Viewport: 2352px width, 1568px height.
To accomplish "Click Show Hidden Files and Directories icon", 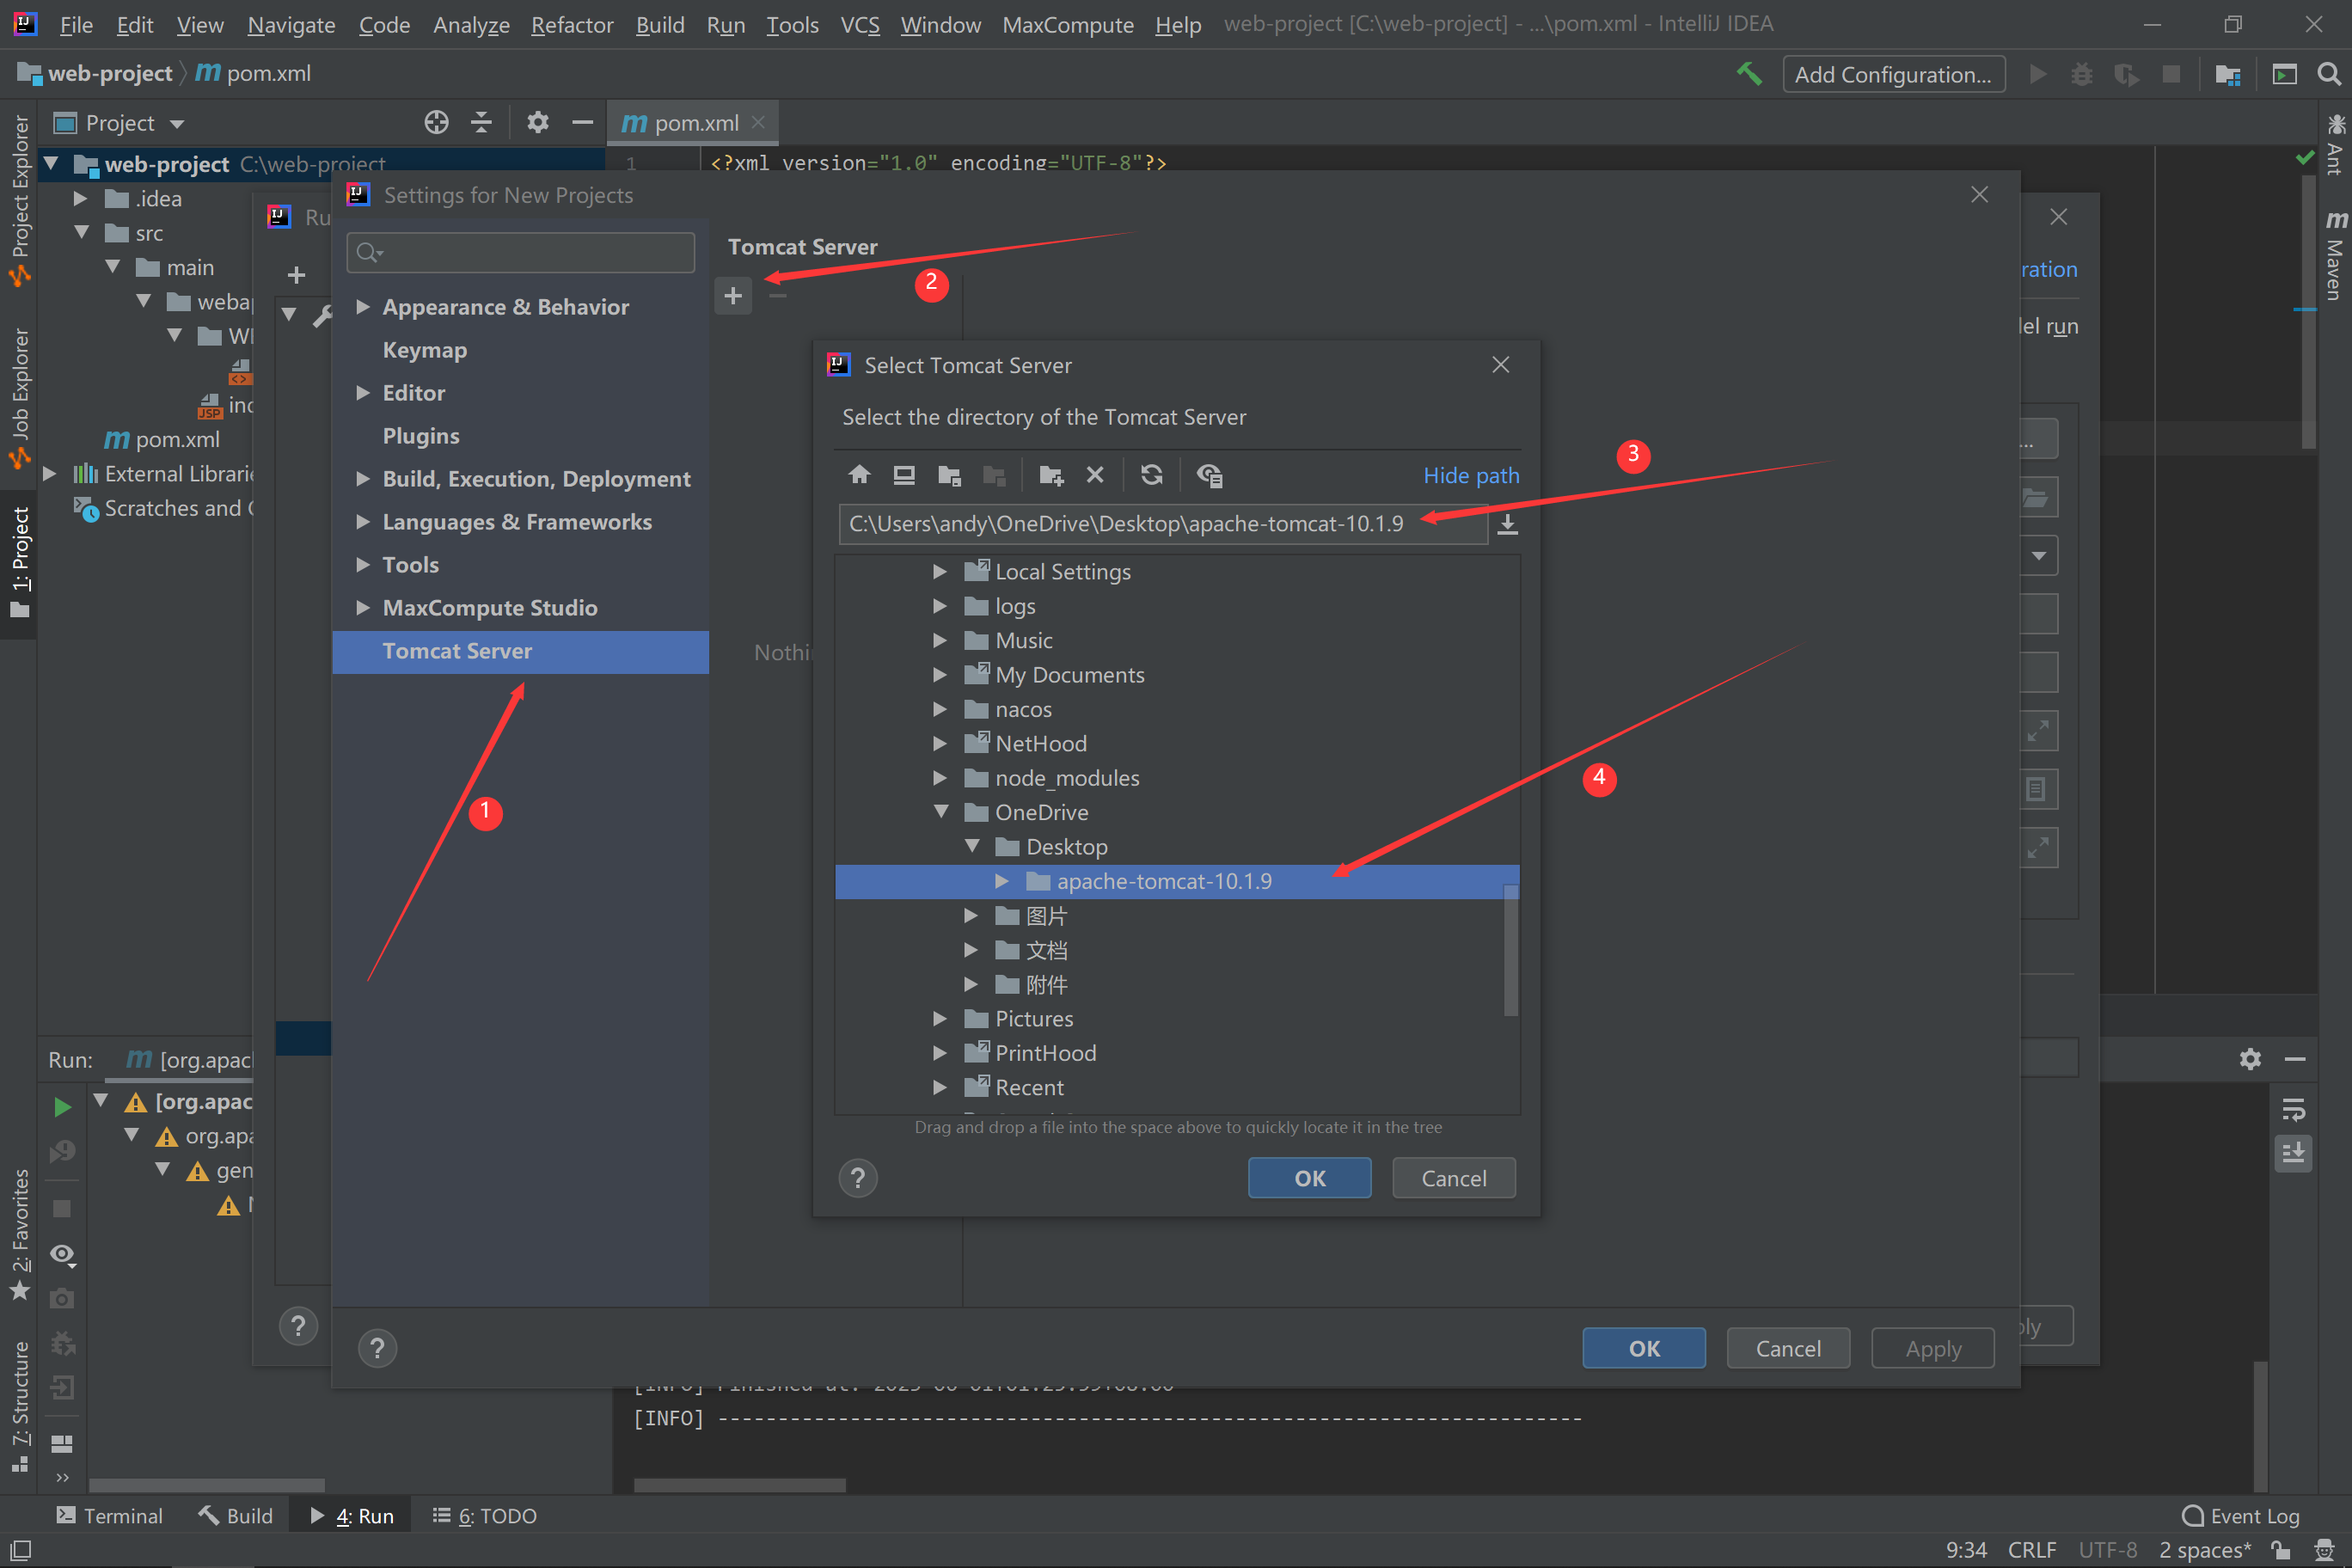I will [1209, 475].
